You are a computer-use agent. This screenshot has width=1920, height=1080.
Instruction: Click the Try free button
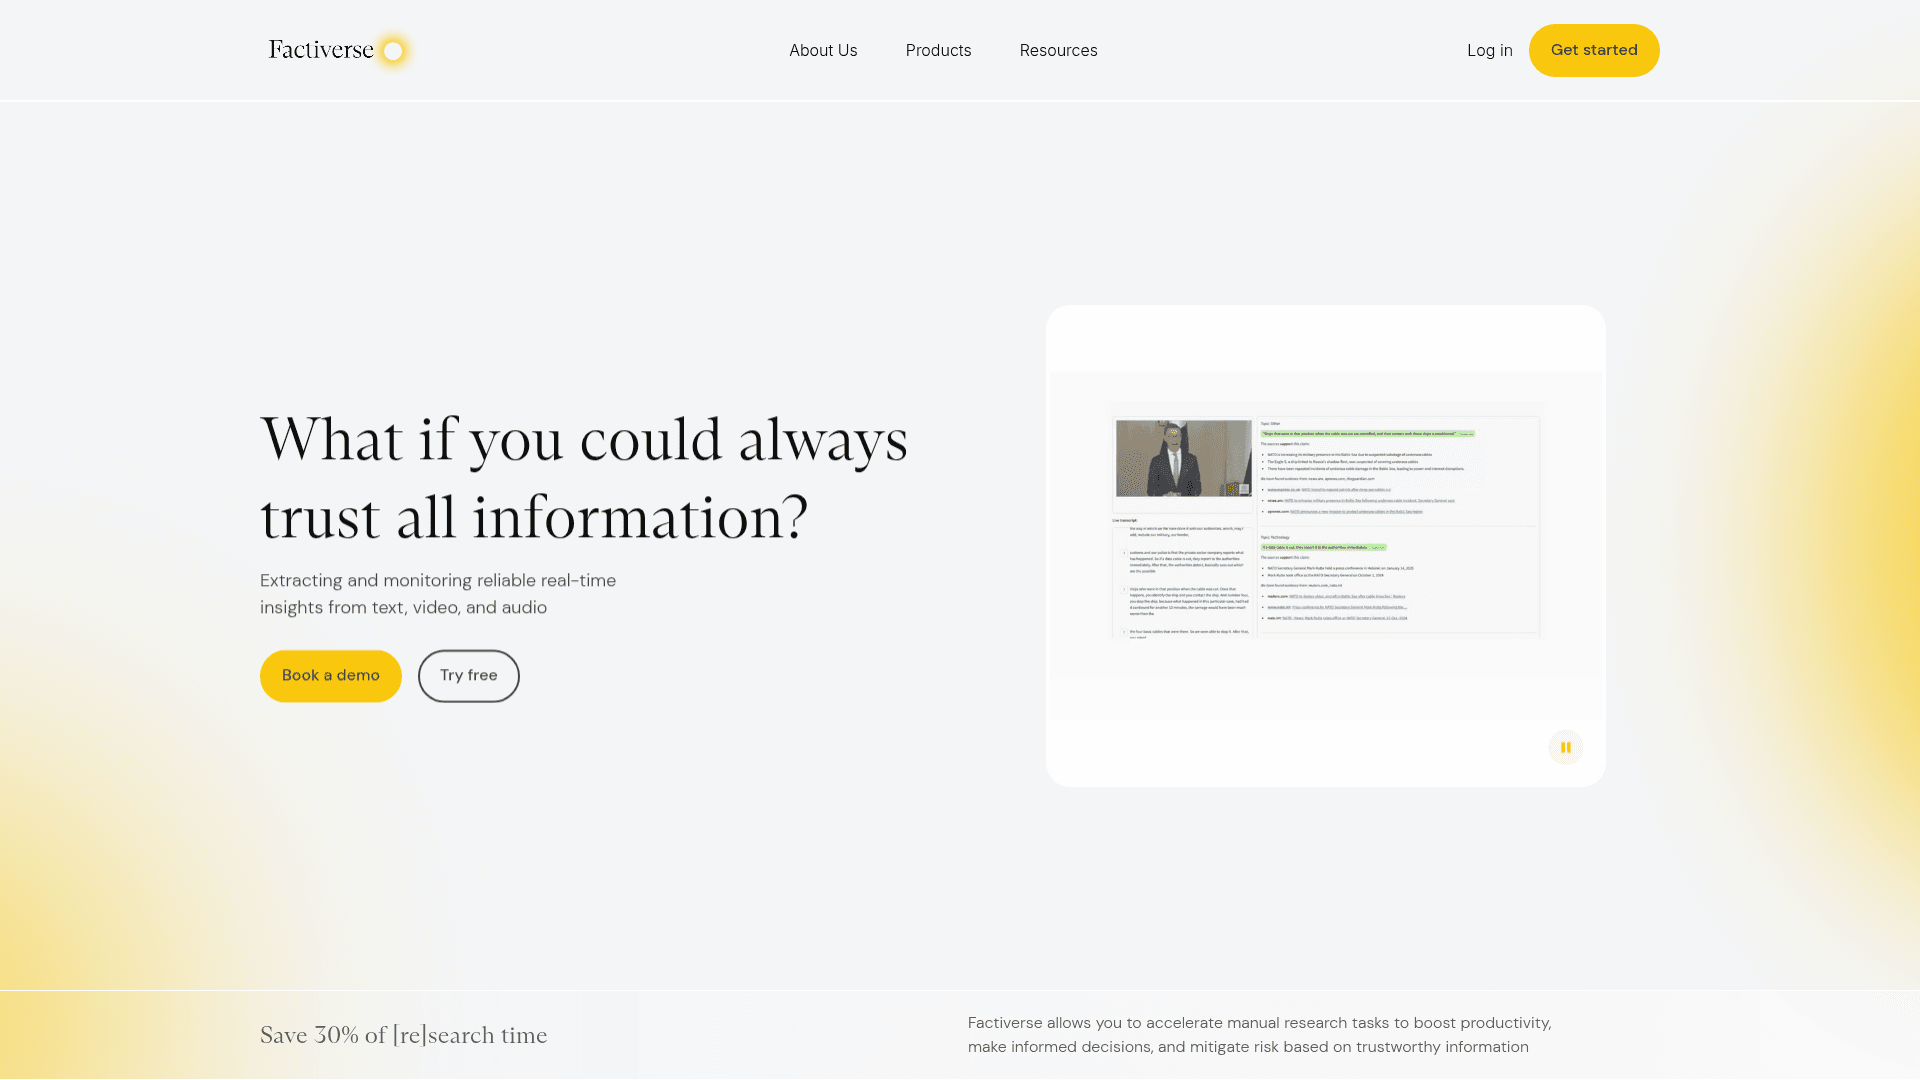[469, 676]
